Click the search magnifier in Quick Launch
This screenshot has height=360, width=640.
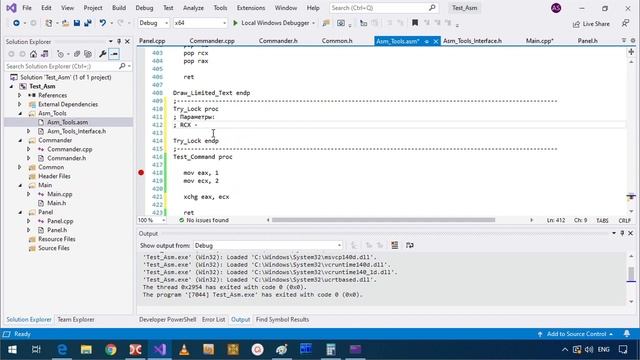coord(432,8)
